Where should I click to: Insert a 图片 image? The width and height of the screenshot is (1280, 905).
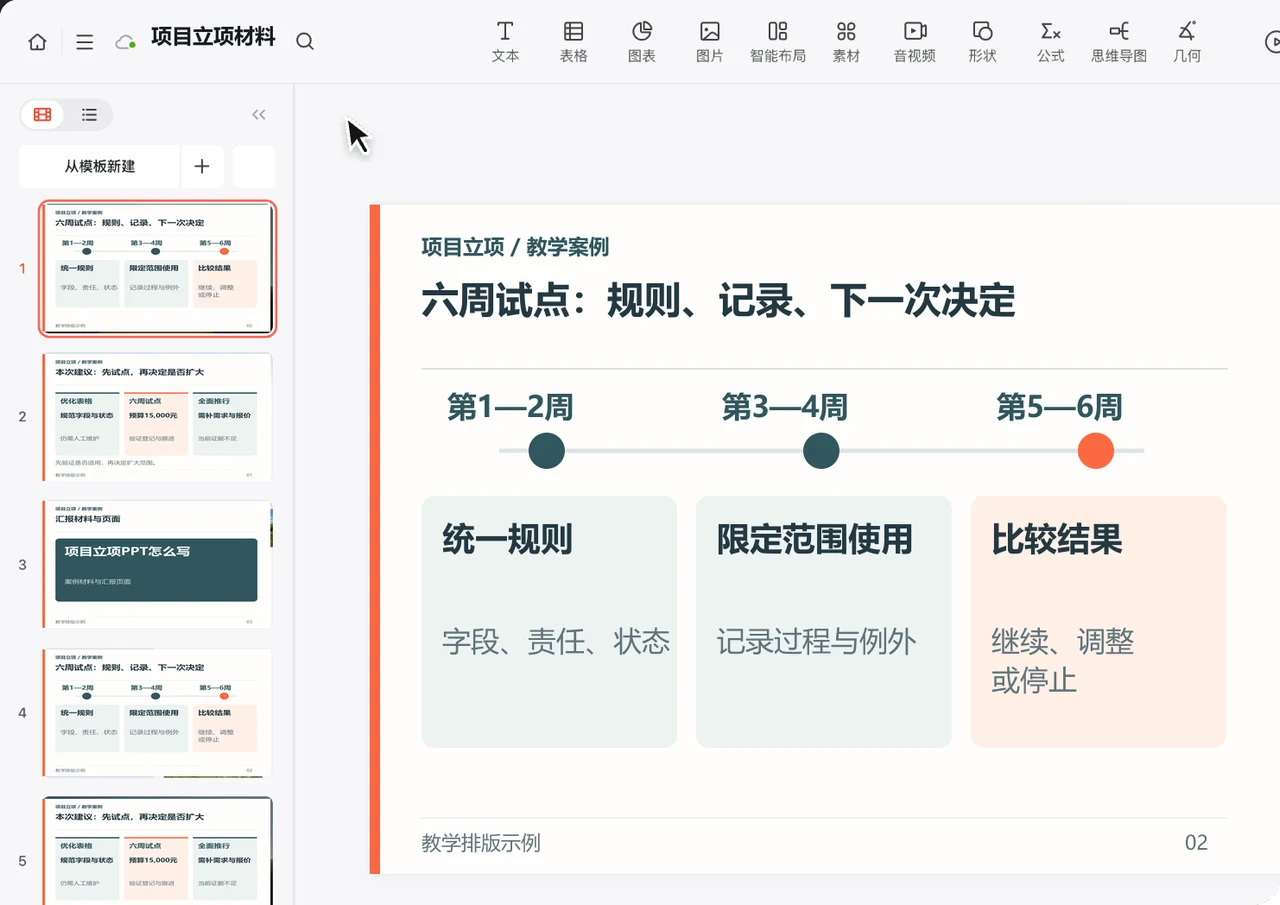coord(710,42)
